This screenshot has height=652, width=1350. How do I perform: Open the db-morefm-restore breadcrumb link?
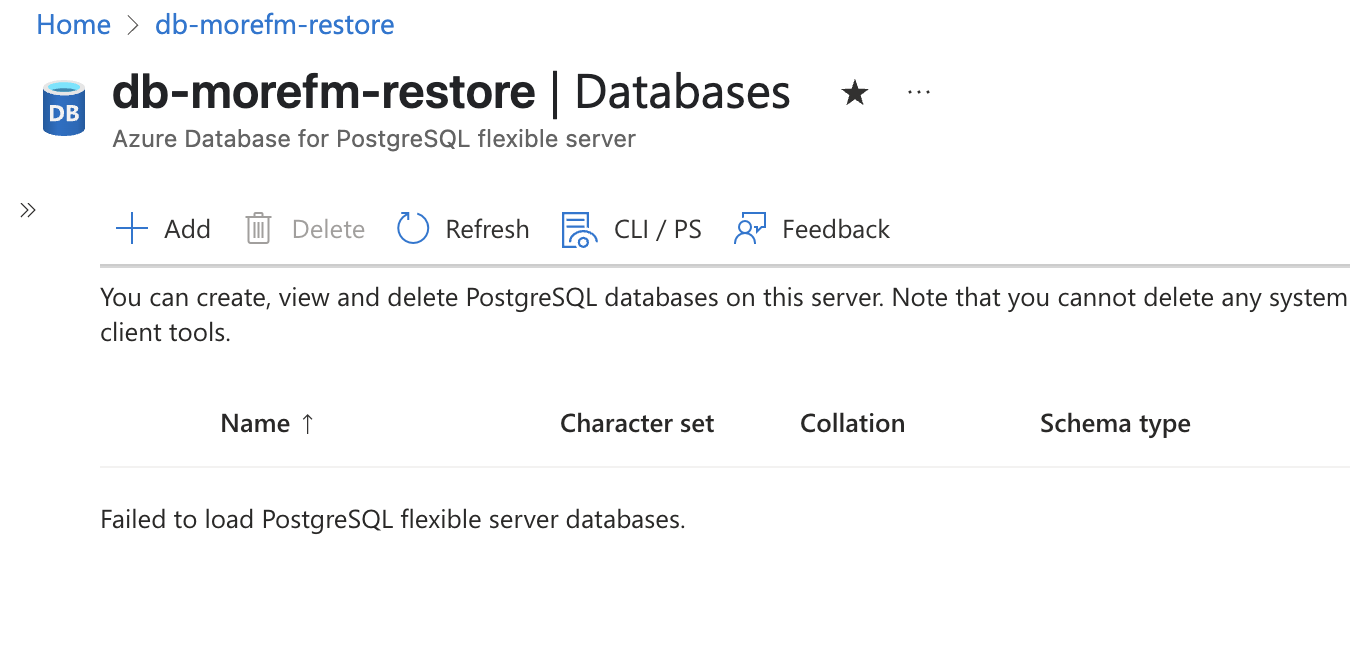(275, 25)
